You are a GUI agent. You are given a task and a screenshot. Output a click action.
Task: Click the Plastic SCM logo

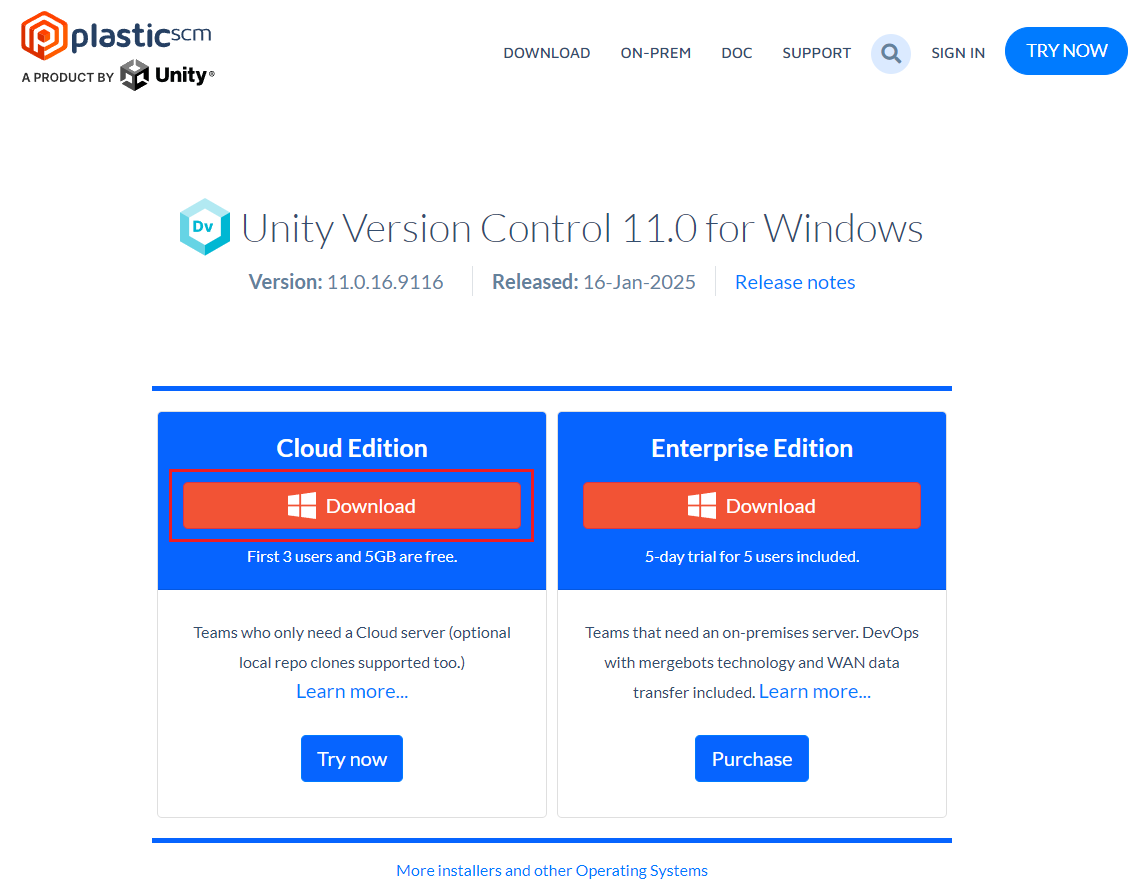point(117,35)
